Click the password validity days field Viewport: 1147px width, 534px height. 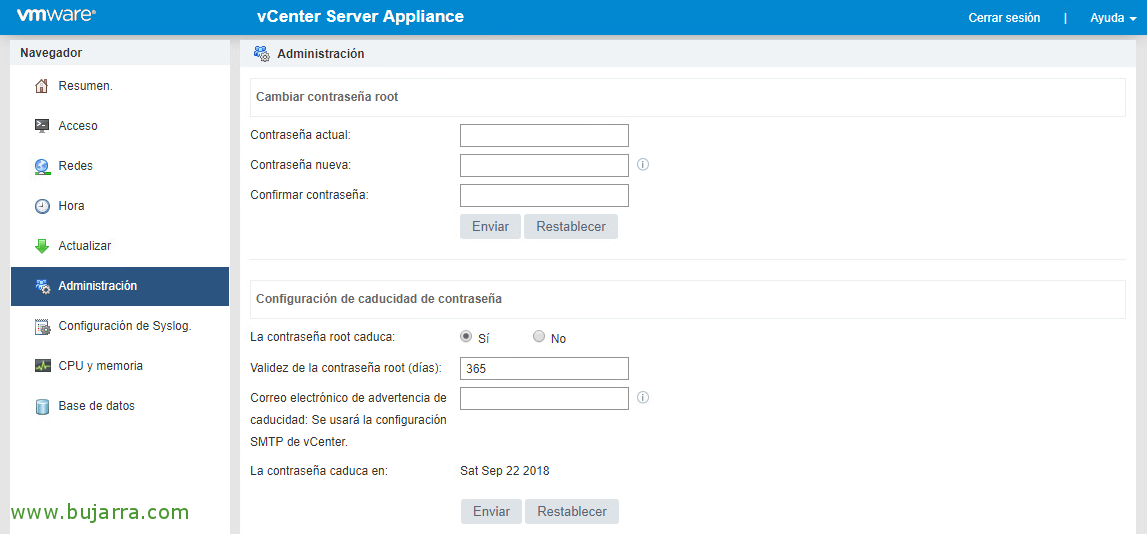click(544, 369)
